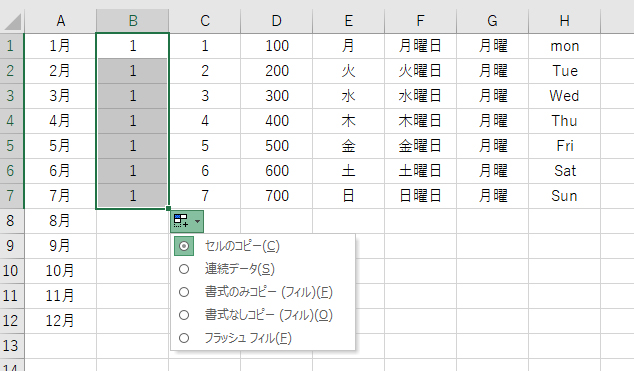Select row 8 header

tap(12, 221)
